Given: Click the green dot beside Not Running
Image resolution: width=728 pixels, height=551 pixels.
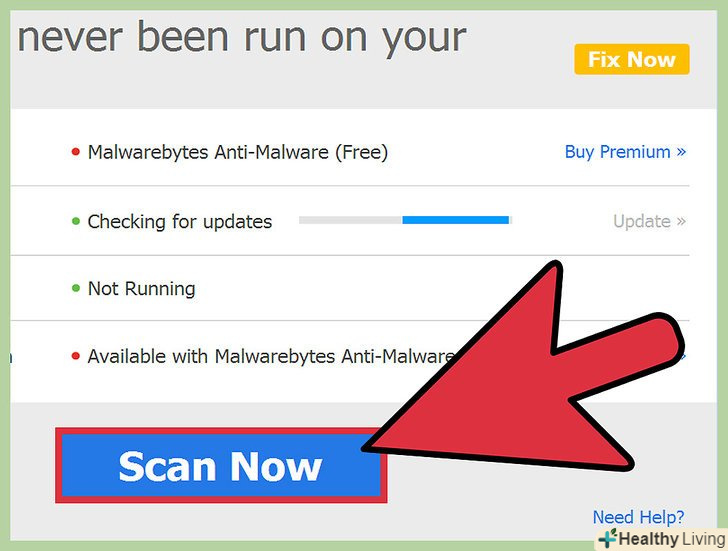Looking at the screenshot, I should point(76,288).
